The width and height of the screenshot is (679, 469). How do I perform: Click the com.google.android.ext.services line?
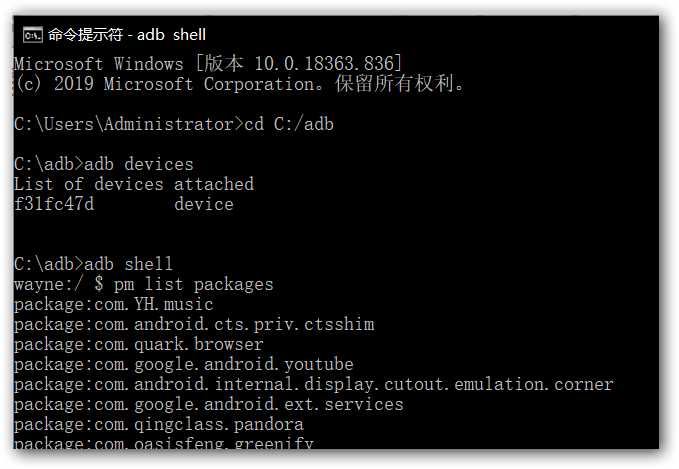pos(209,404)
